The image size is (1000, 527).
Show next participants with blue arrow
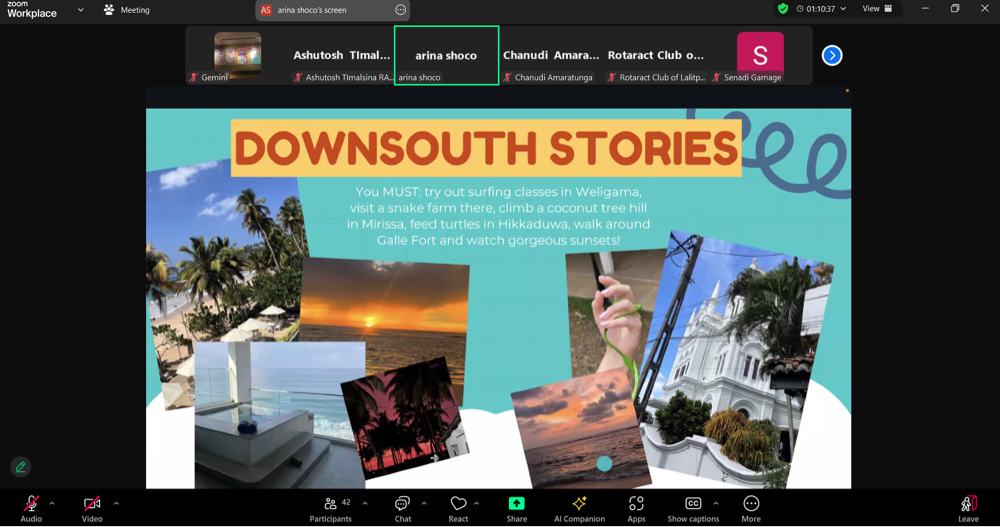click(832, 56)
